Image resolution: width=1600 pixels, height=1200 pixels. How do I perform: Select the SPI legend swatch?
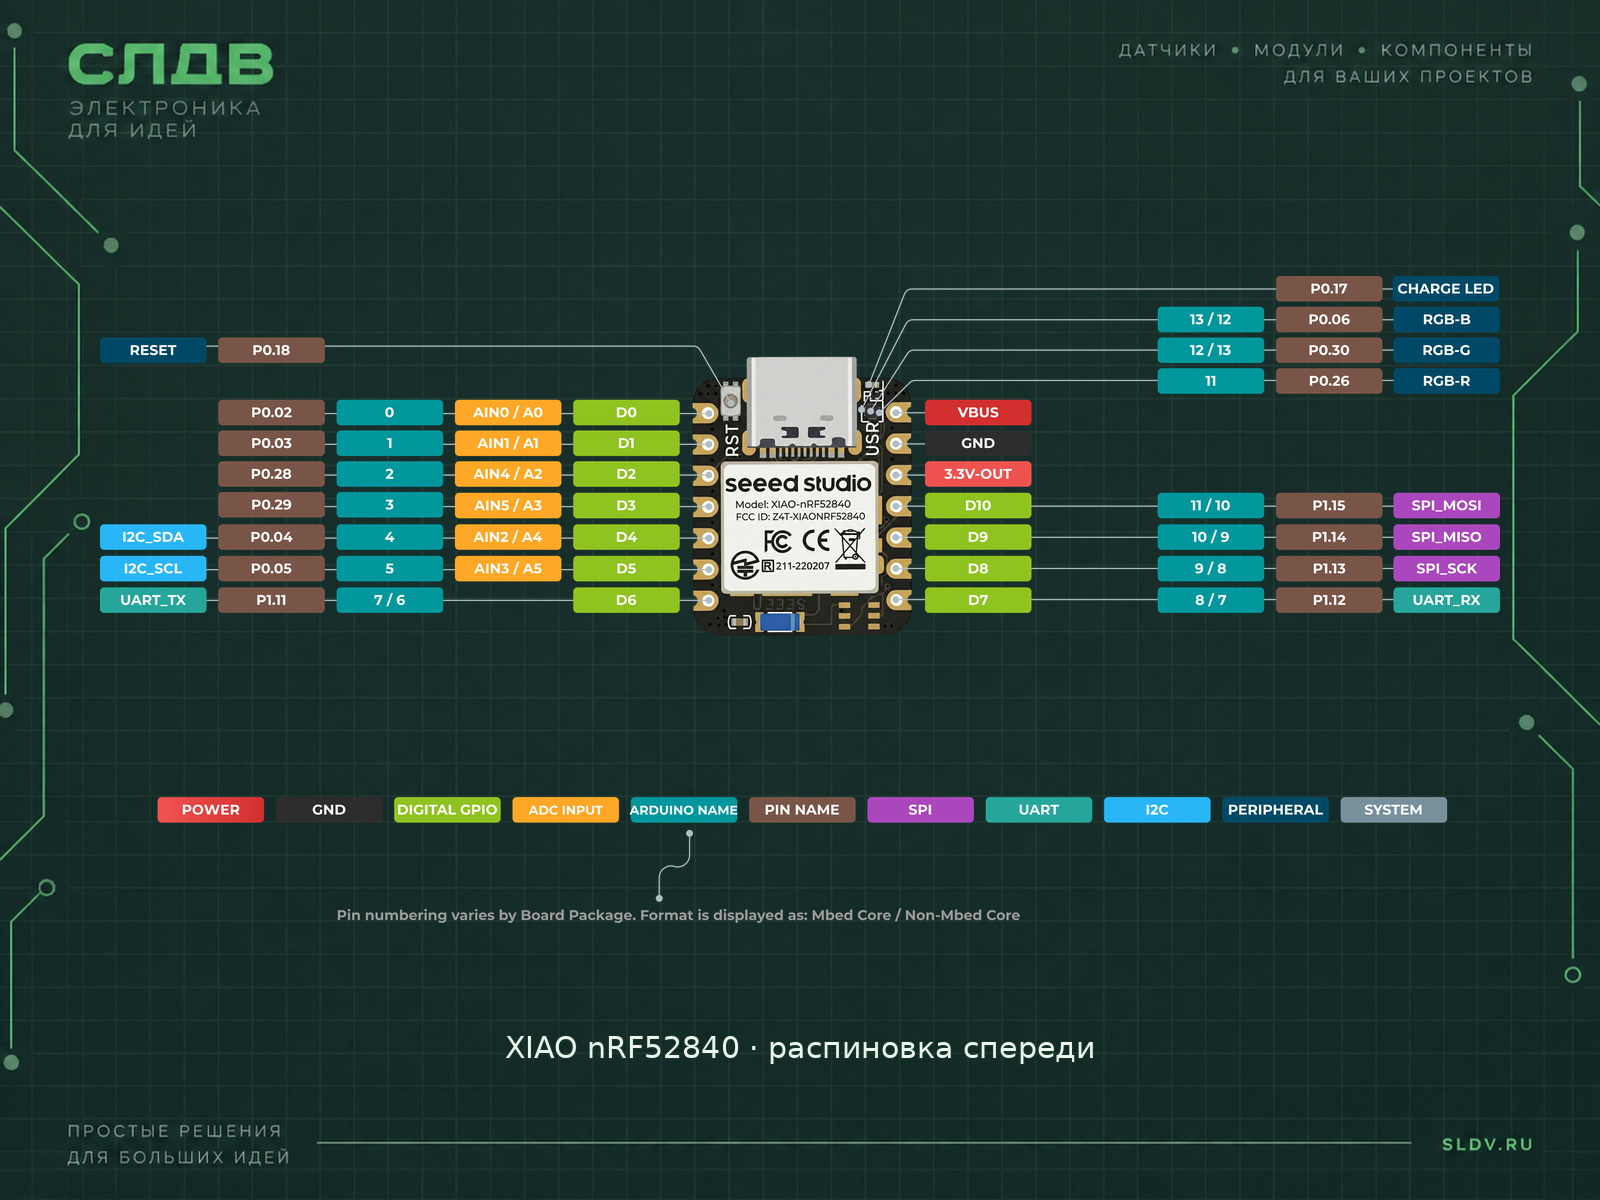920,810
